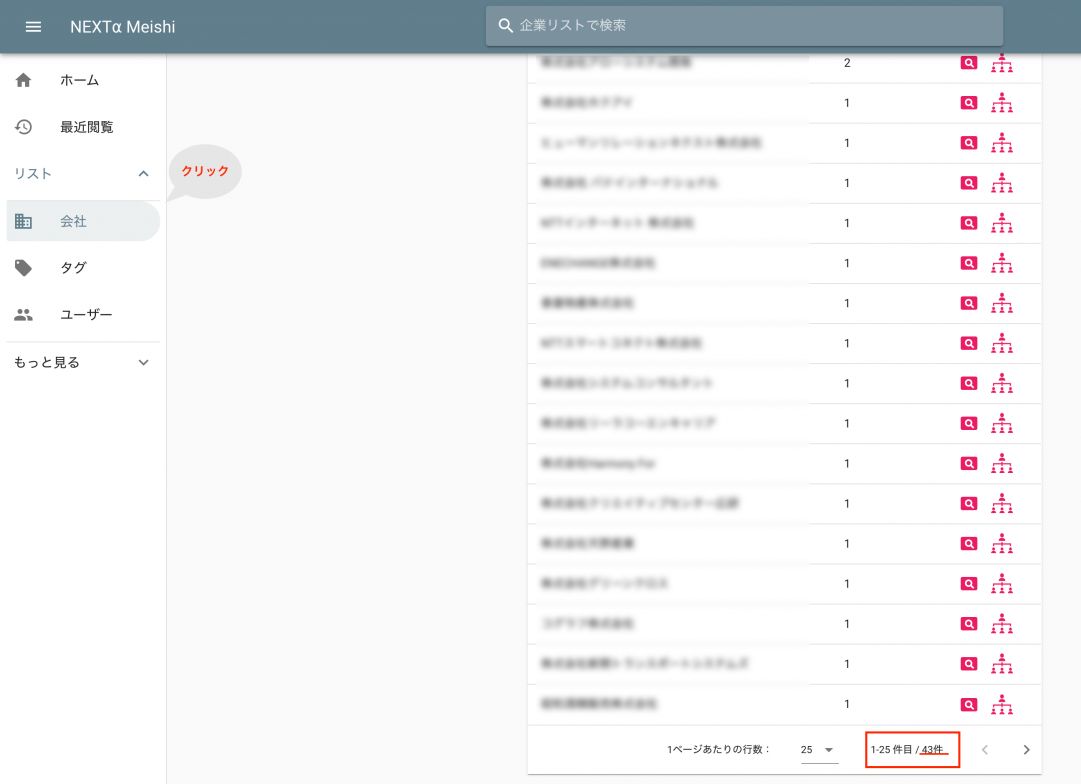This screenshot has height=784, width=1081.
Task: Go to the previous page of results
Action: [x=984, y=750]
